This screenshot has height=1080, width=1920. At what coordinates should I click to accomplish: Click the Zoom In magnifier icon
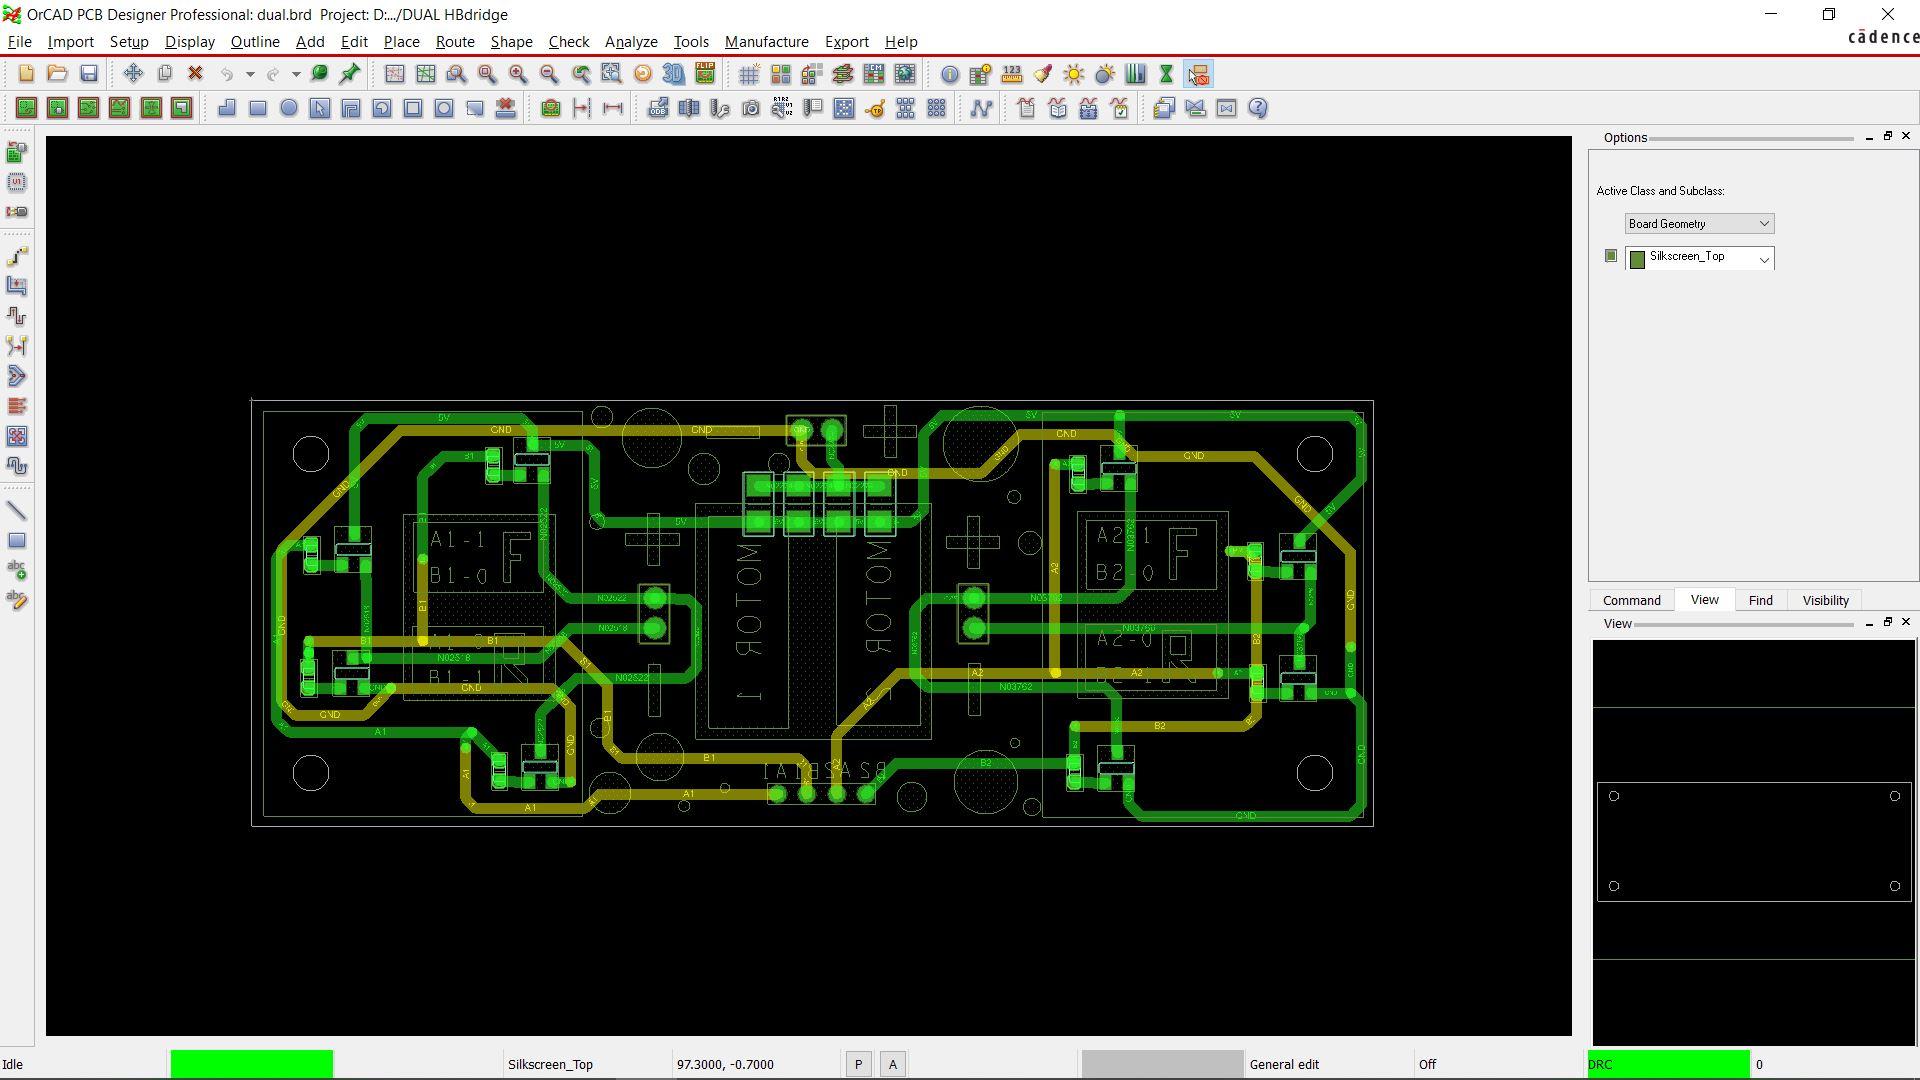pyautogui.click(x=518, y=74)
